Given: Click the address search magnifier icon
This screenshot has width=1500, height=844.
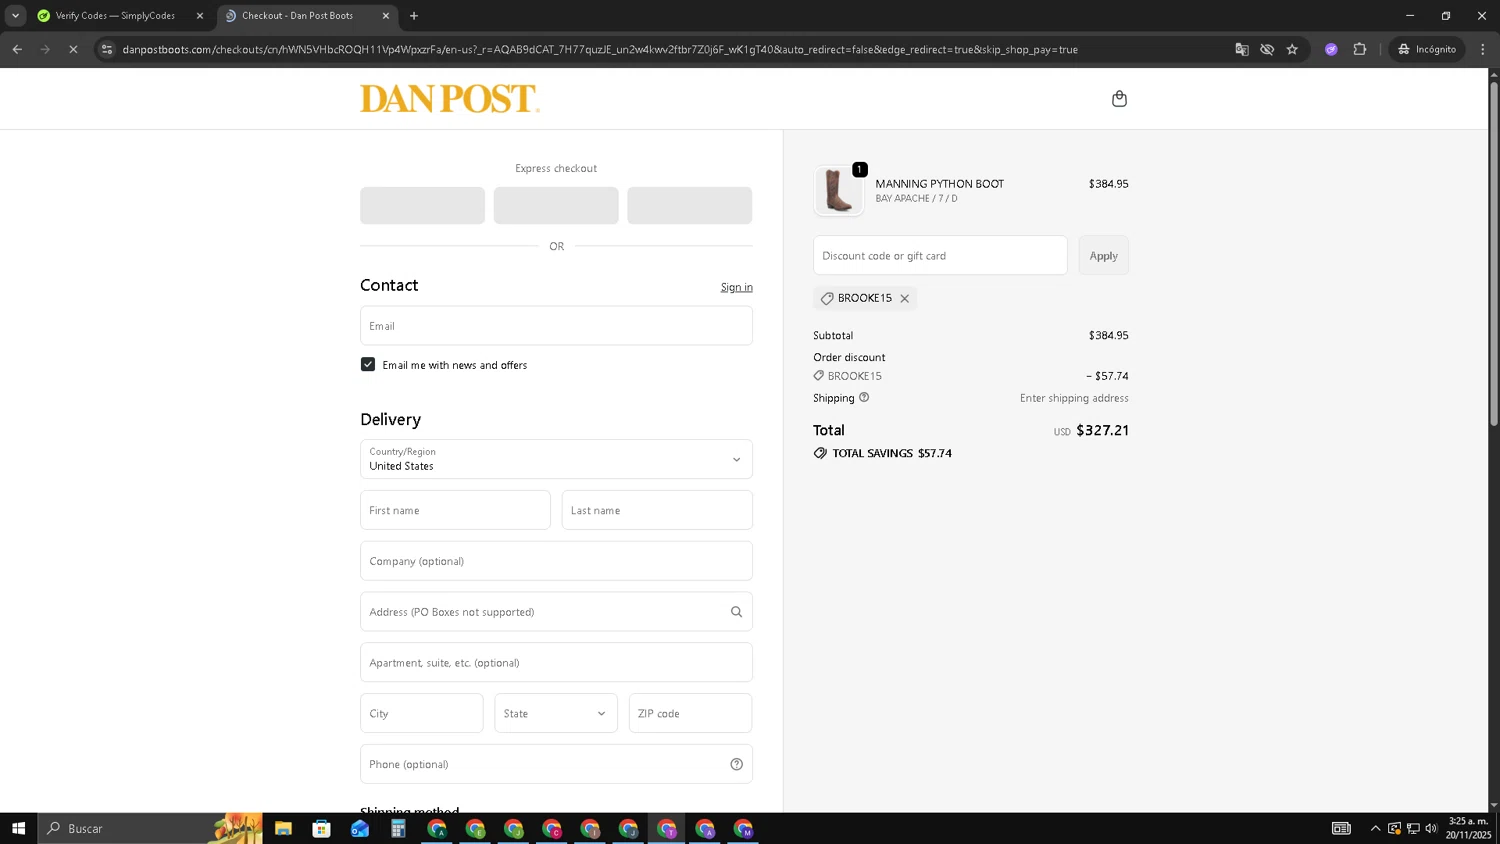Looking at the screenshot, I should click(x=736, y=612).
